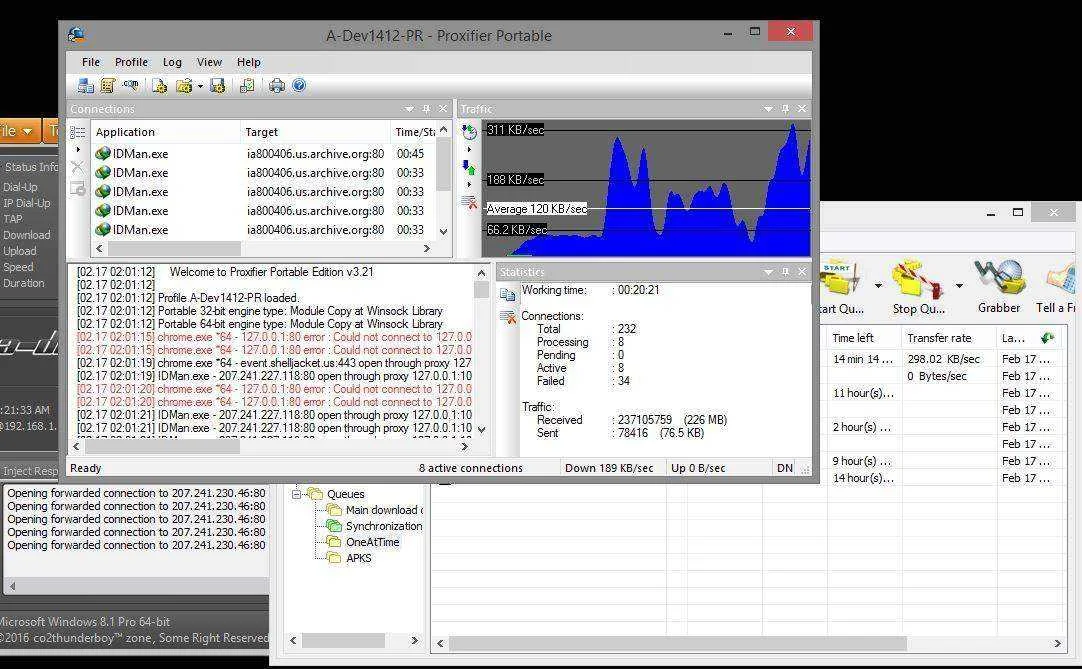Screen dimensions: 1082x669
Task: Select Synchronization queue in IDM tree
Action: [384, 525]
